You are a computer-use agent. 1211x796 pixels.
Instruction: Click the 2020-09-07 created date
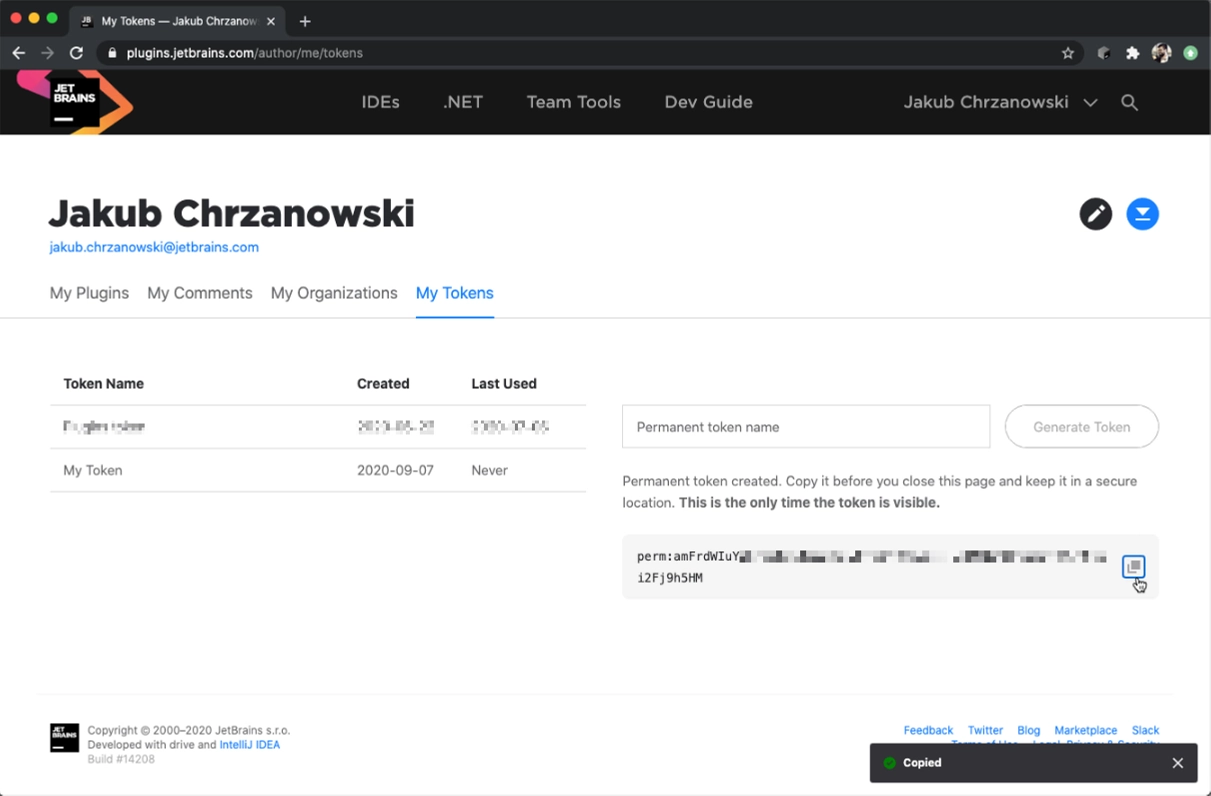click(395, 470)
